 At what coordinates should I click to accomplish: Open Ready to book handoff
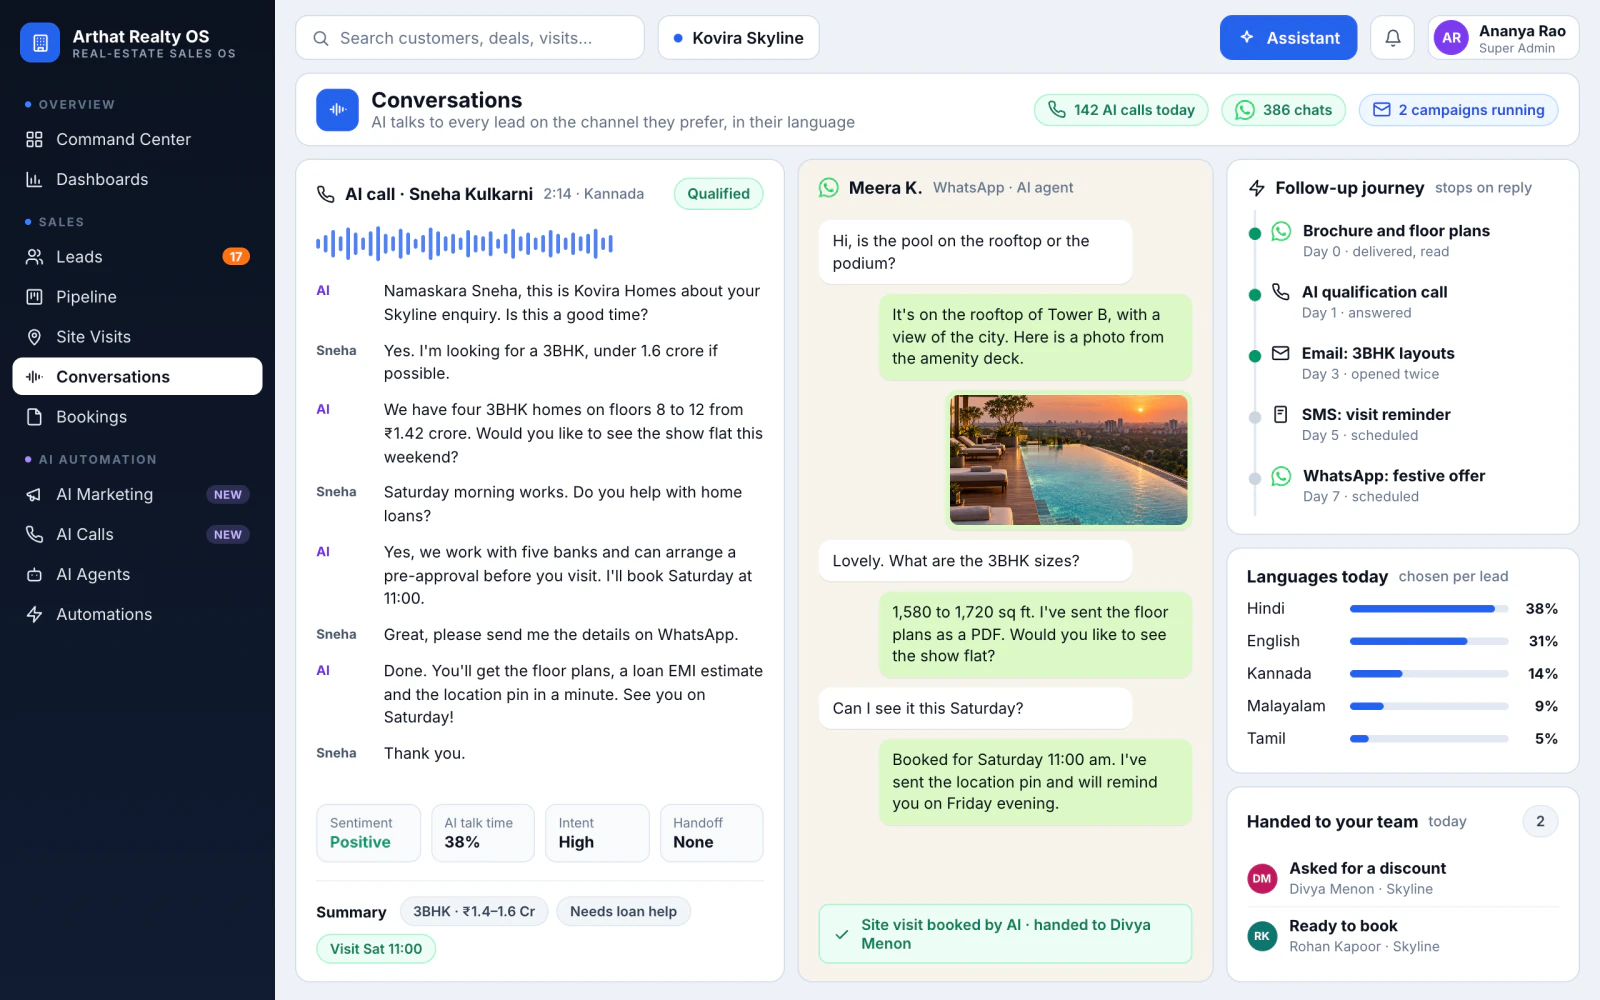coord(1403,936)
